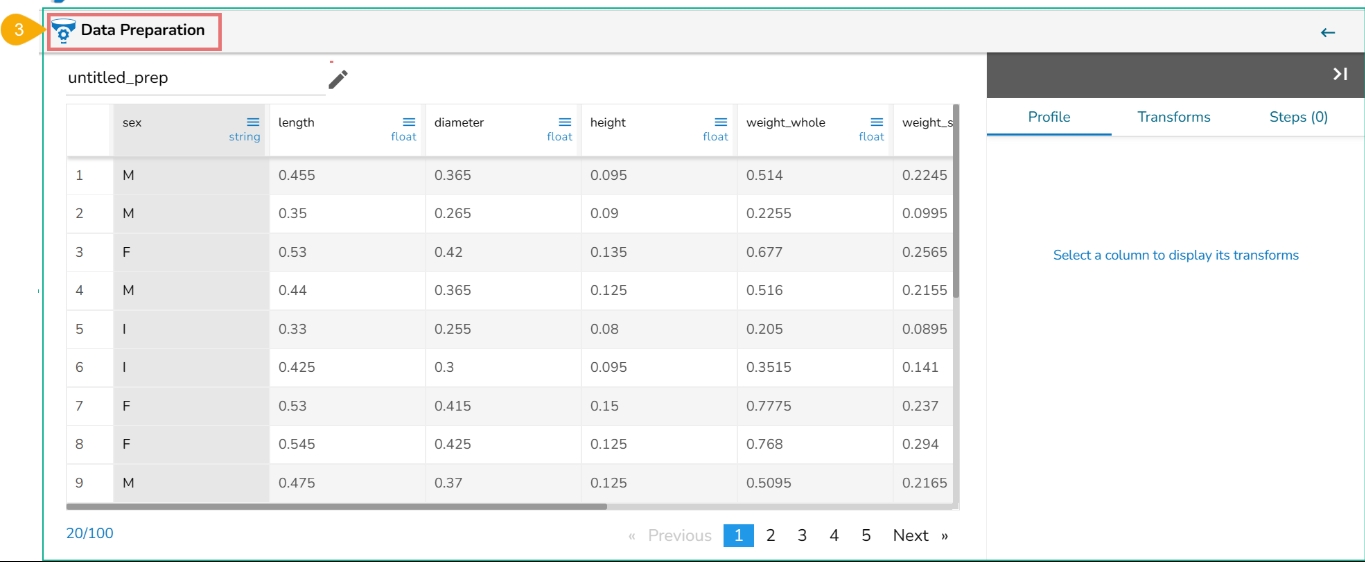Image resolution: width=1365 pixels, height=562 pixels.
Task: Open the height column menu icon
Action: pos(721,122)
